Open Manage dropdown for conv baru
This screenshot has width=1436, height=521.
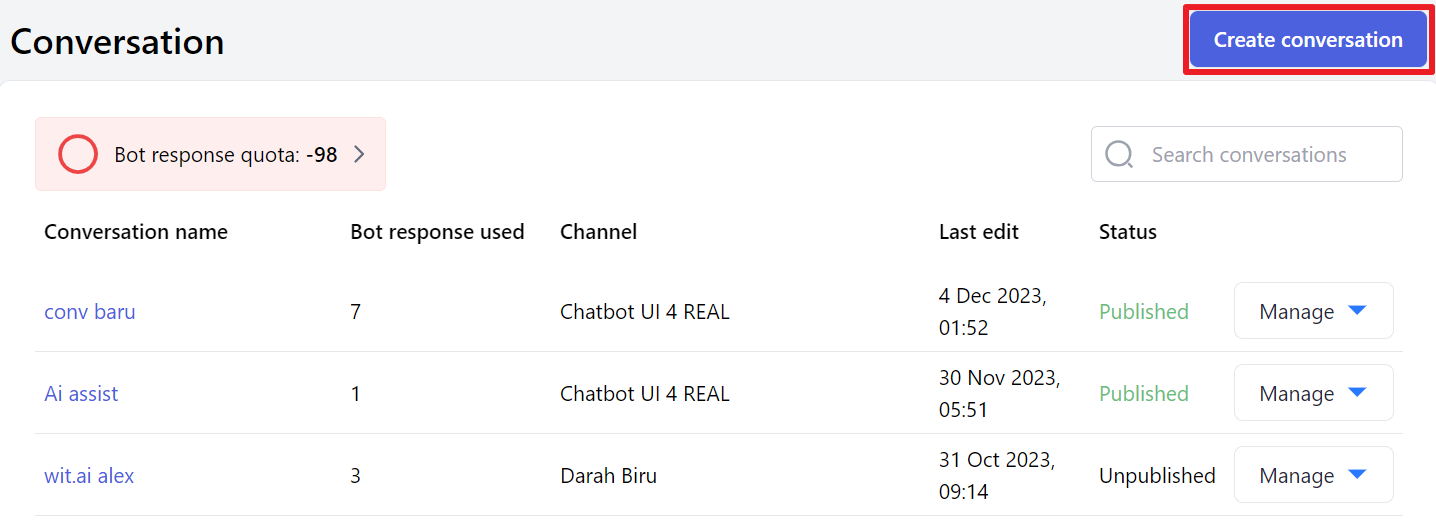click(1313, 311)
